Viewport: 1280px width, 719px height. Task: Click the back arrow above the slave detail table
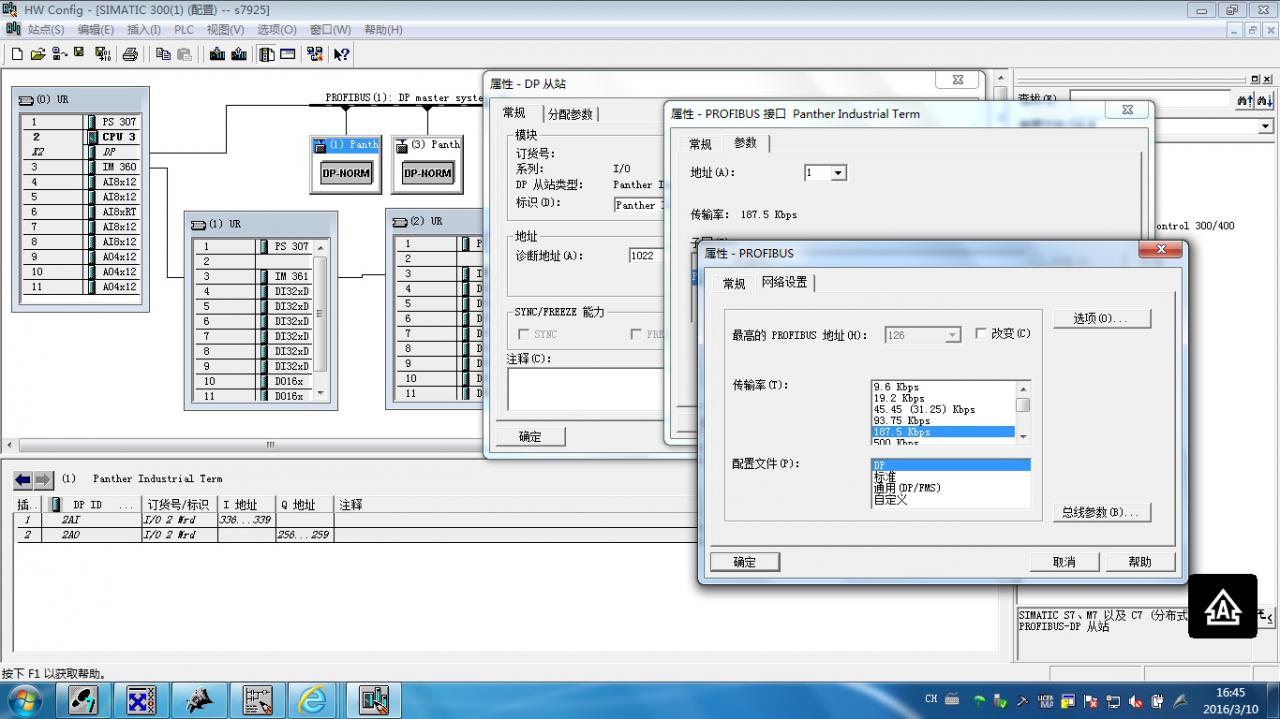pos(23,480)
